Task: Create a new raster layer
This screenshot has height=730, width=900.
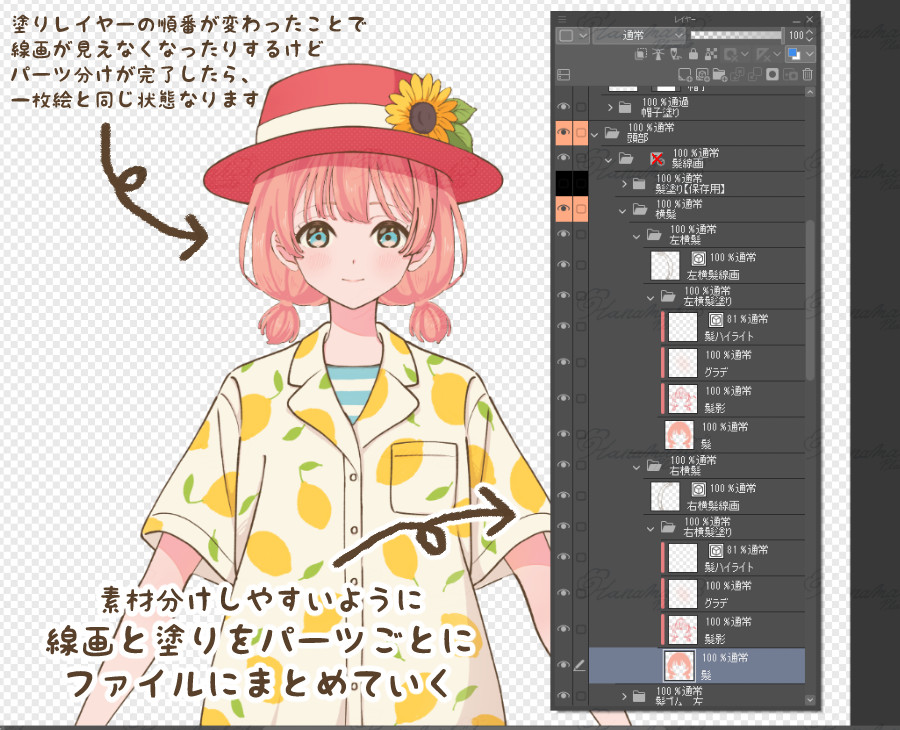Action: (x=685, y=74)
